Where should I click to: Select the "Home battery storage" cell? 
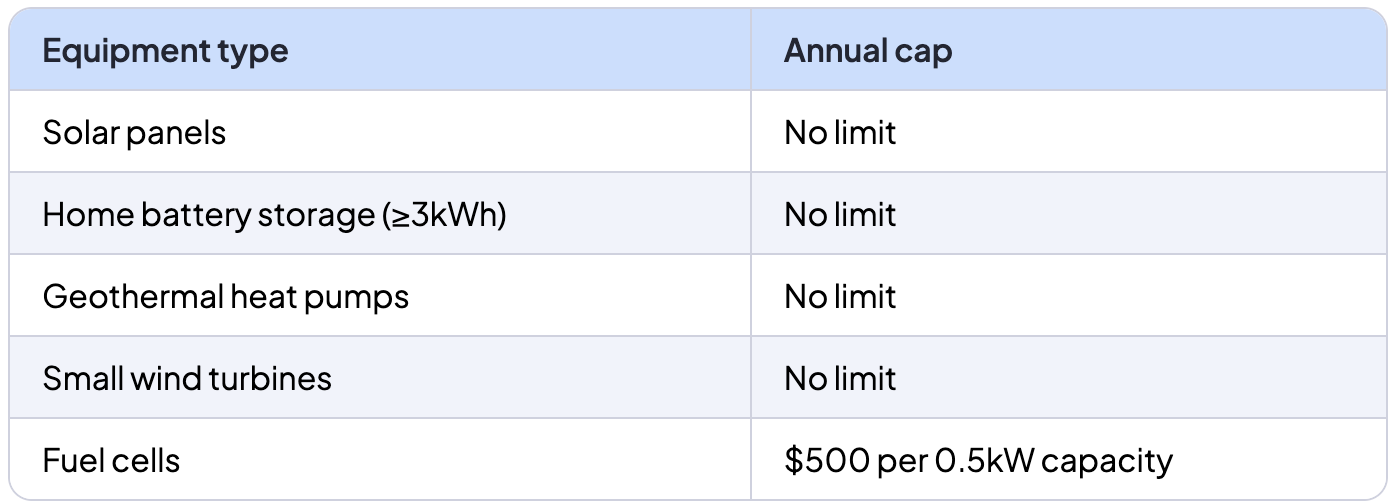point(274,215)
